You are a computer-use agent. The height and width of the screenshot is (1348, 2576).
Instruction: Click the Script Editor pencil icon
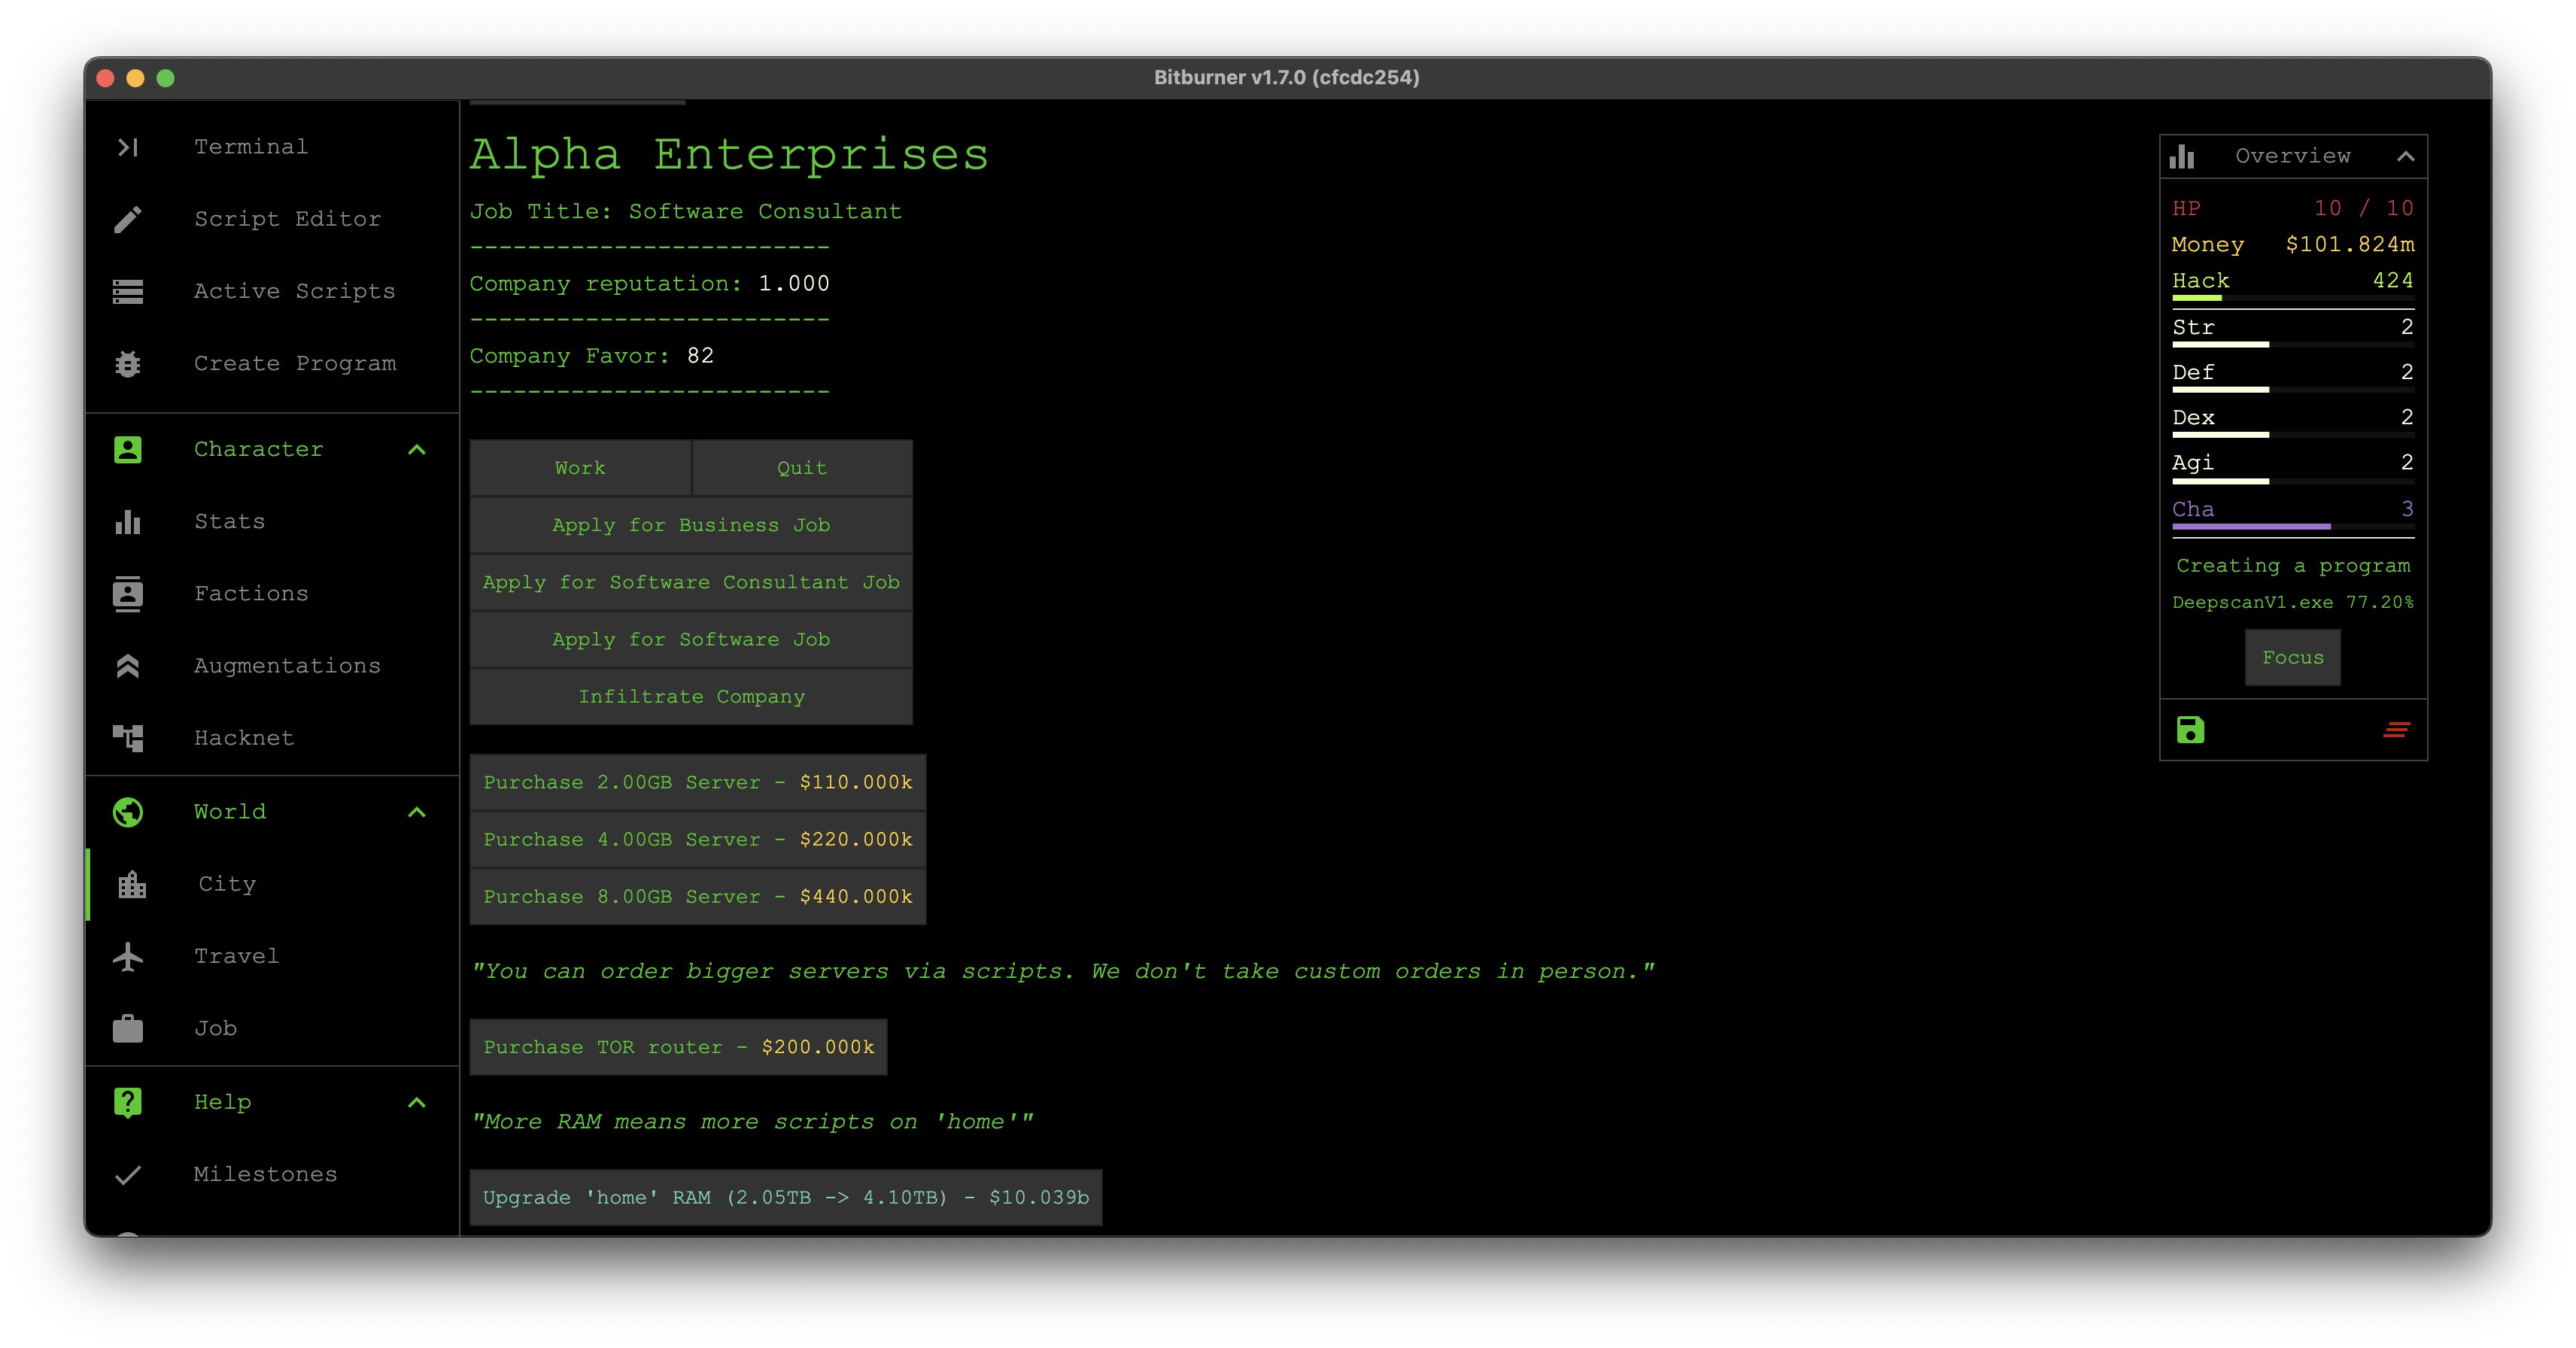click(x=128, y=219)
